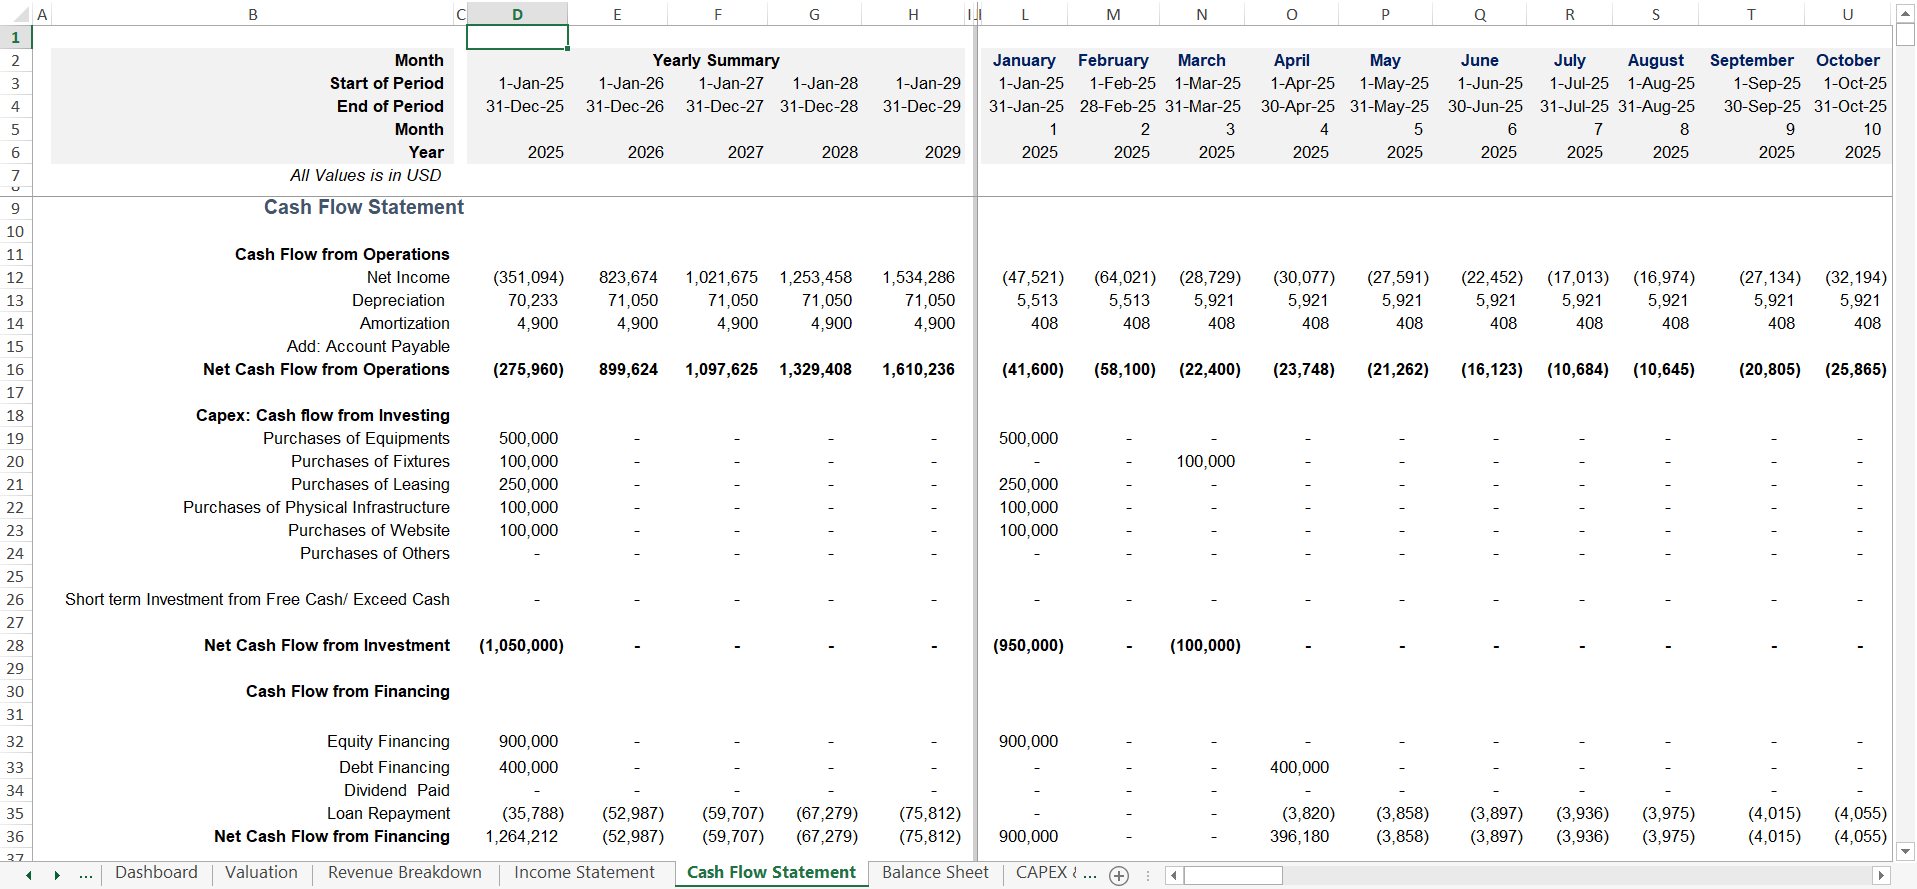The height and width of the screenshot is (889, 1917).
Task: Select column U header
Action: 1848,14
